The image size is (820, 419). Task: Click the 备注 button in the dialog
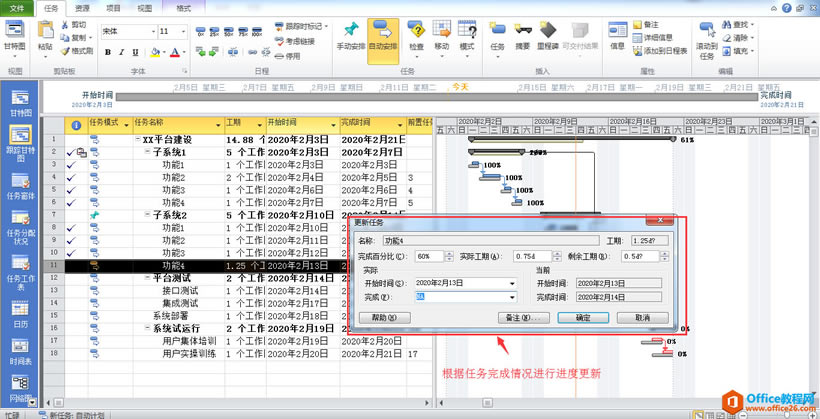pyautogui.click(x=523, y=317)
